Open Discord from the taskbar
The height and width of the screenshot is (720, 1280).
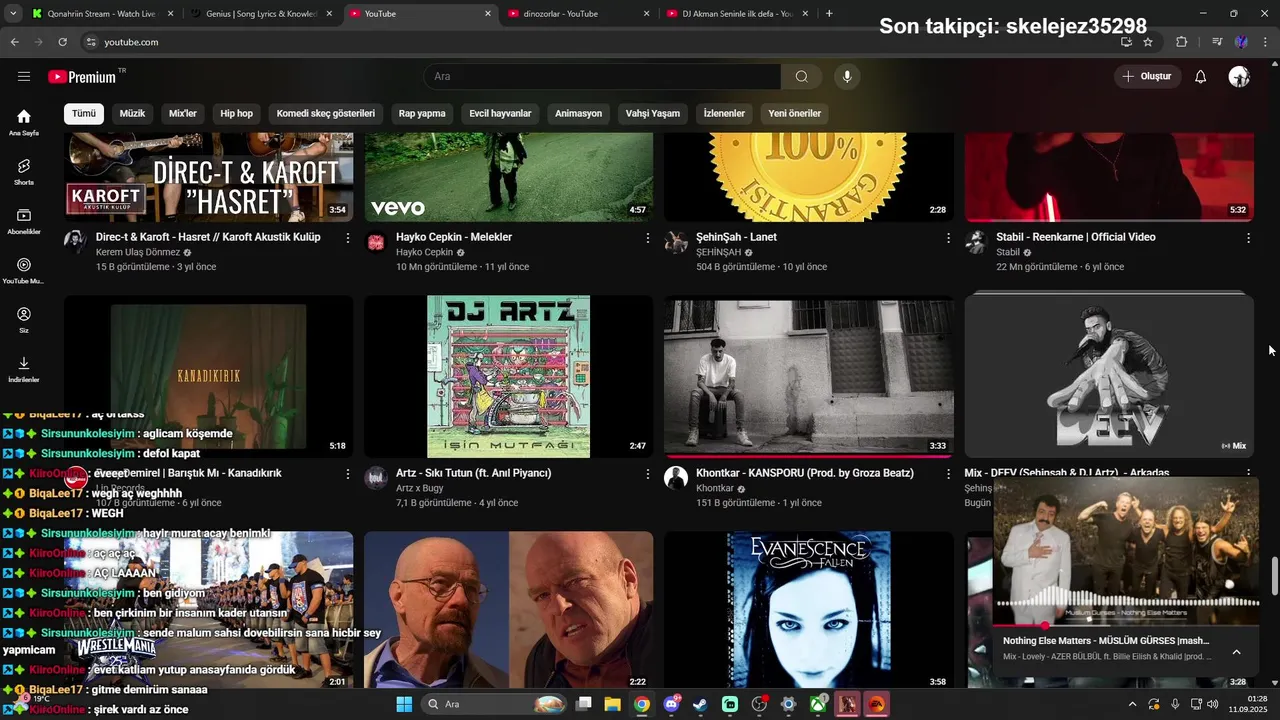671,704
